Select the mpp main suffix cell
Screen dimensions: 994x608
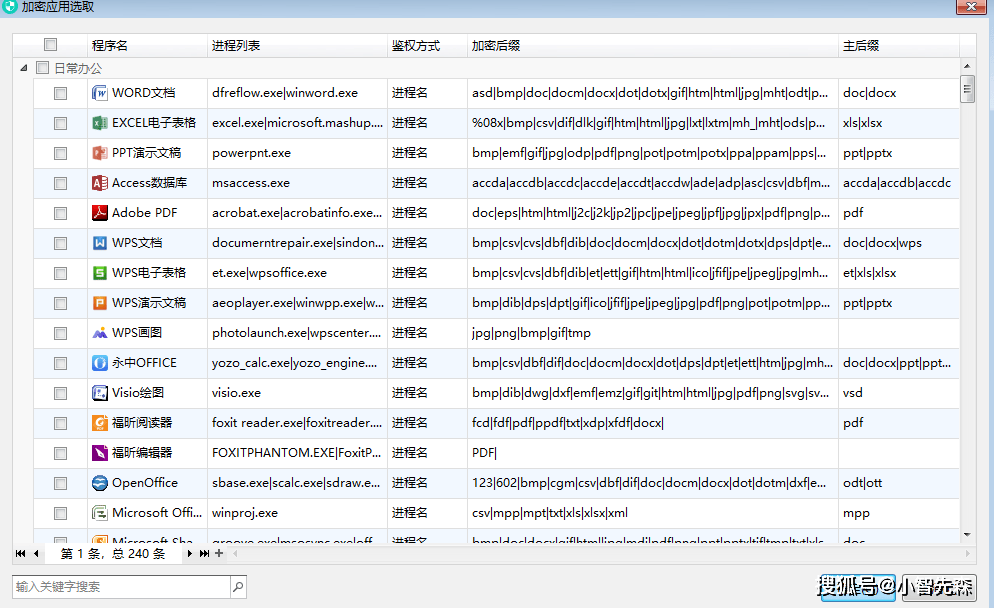pos(899,513)
